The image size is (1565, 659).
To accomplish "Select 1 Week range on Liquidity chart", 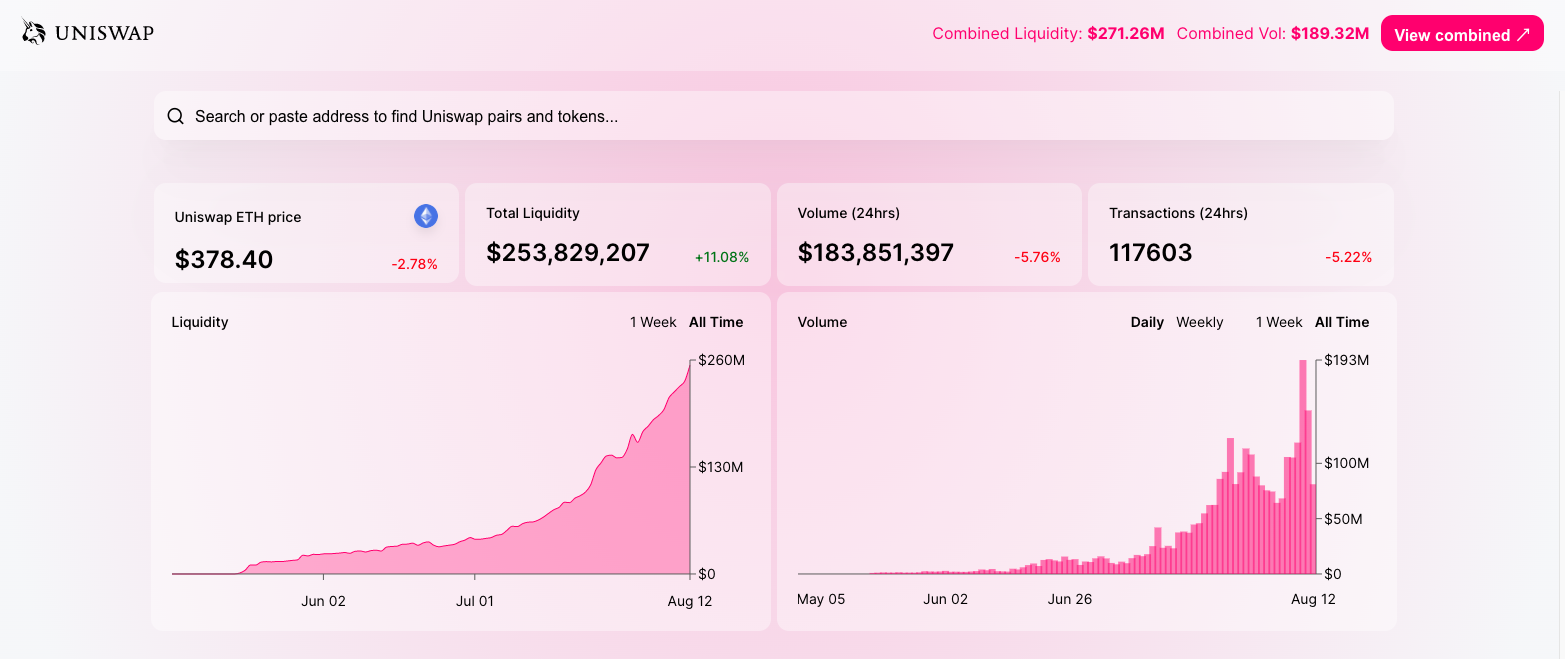I will coord(653,322).
